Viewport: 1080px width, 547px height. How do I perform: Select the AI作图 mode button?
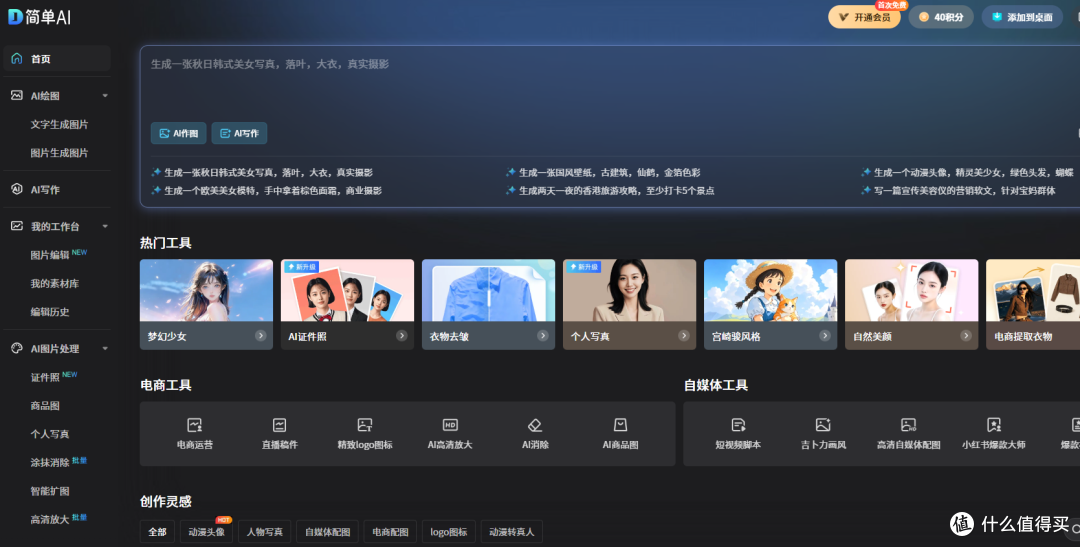tap(178, 133)
